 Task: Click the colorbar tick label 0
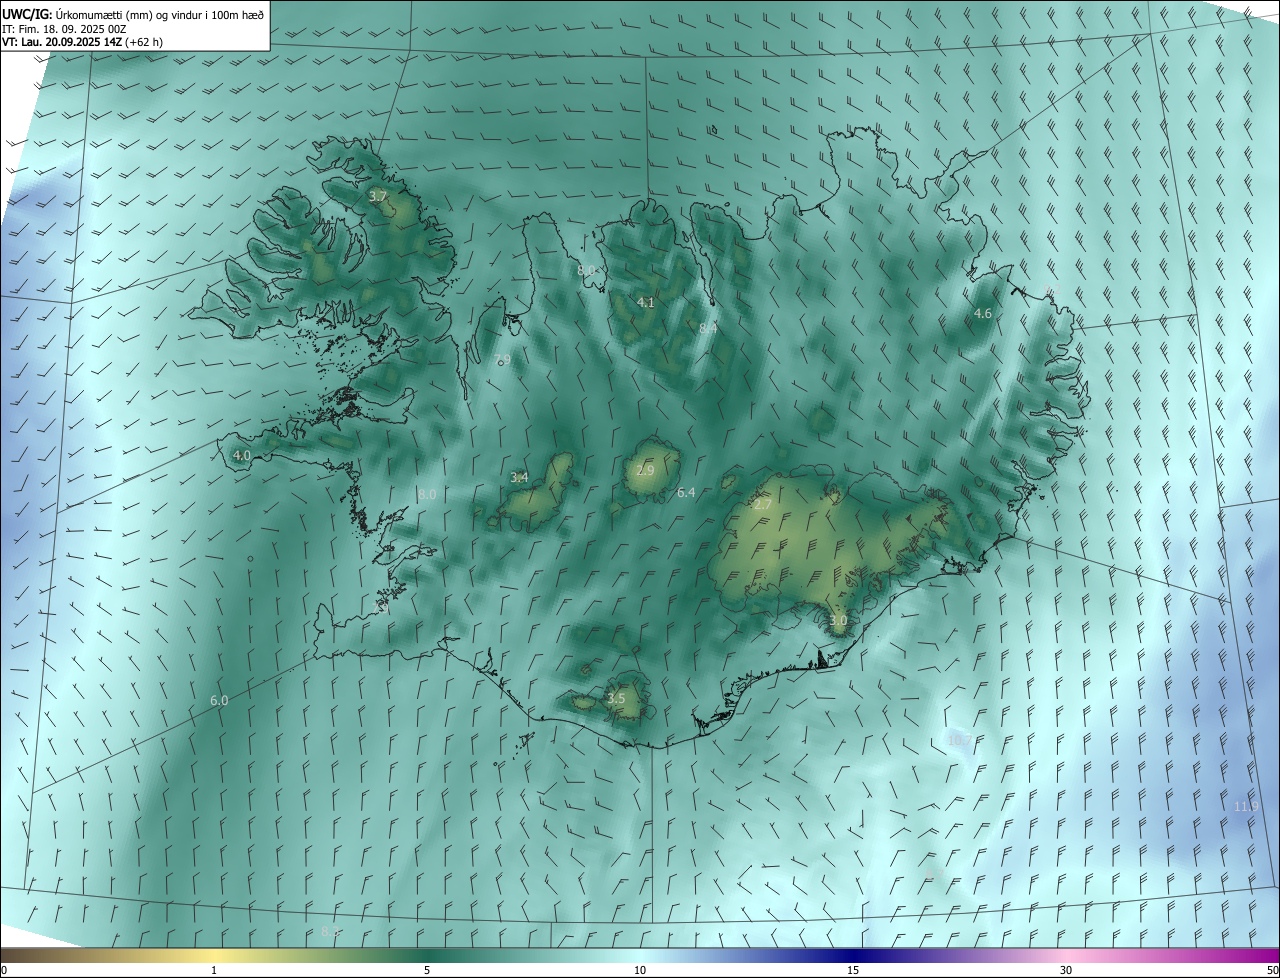click(x=4, y=970)
